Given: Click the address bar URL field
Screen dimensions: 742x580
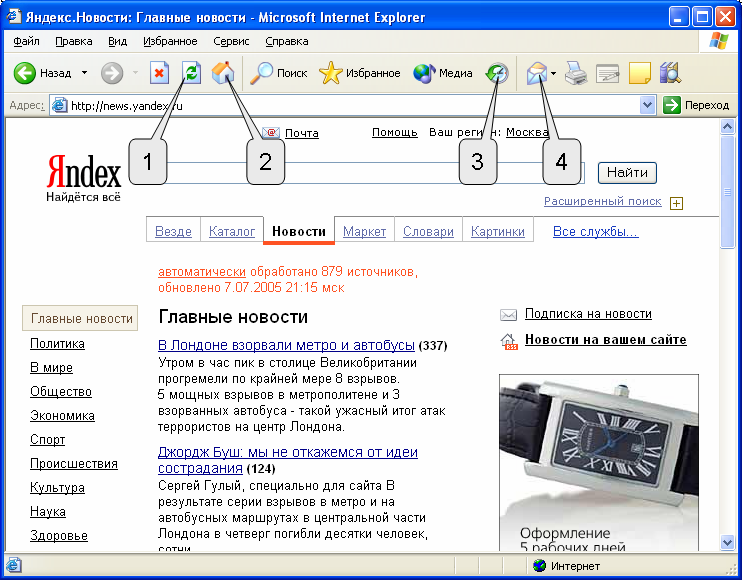Looking at the screenshot, I should pyautogui.click(x=353, y=105).
